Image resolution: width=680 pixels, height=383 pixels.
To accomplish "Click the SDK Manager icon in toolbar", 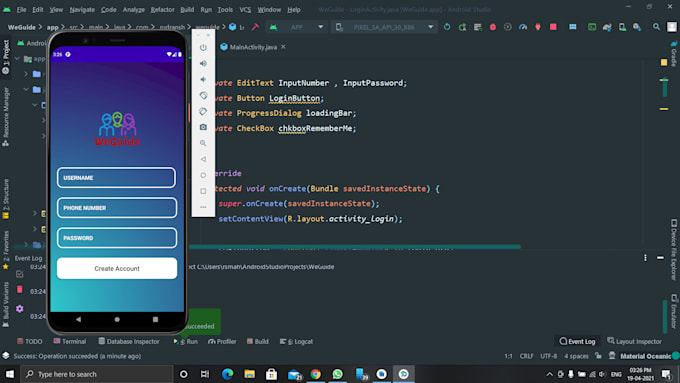I will click(637, 27).
